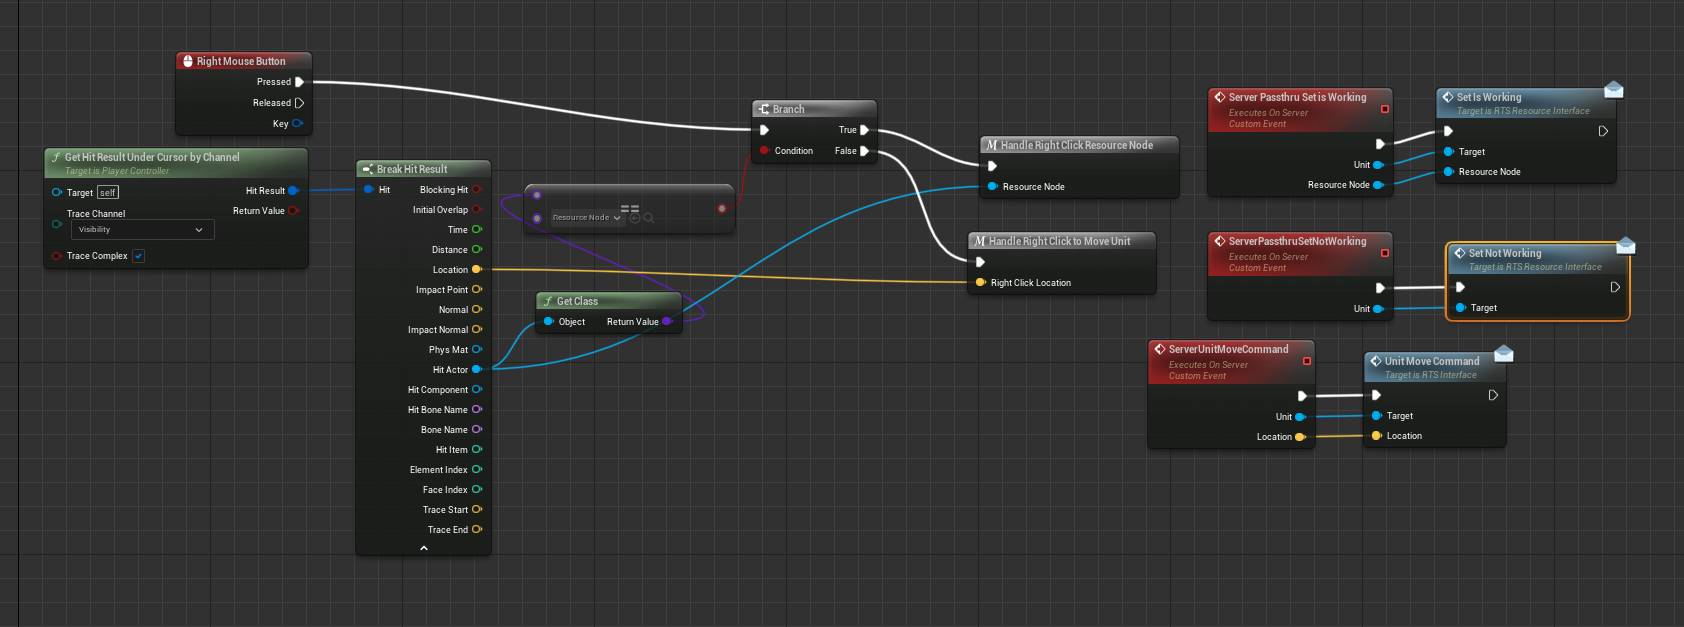The image size is (1684, 627).
Task: Click the Trace End output pin
Action: (x=477, y=530)
